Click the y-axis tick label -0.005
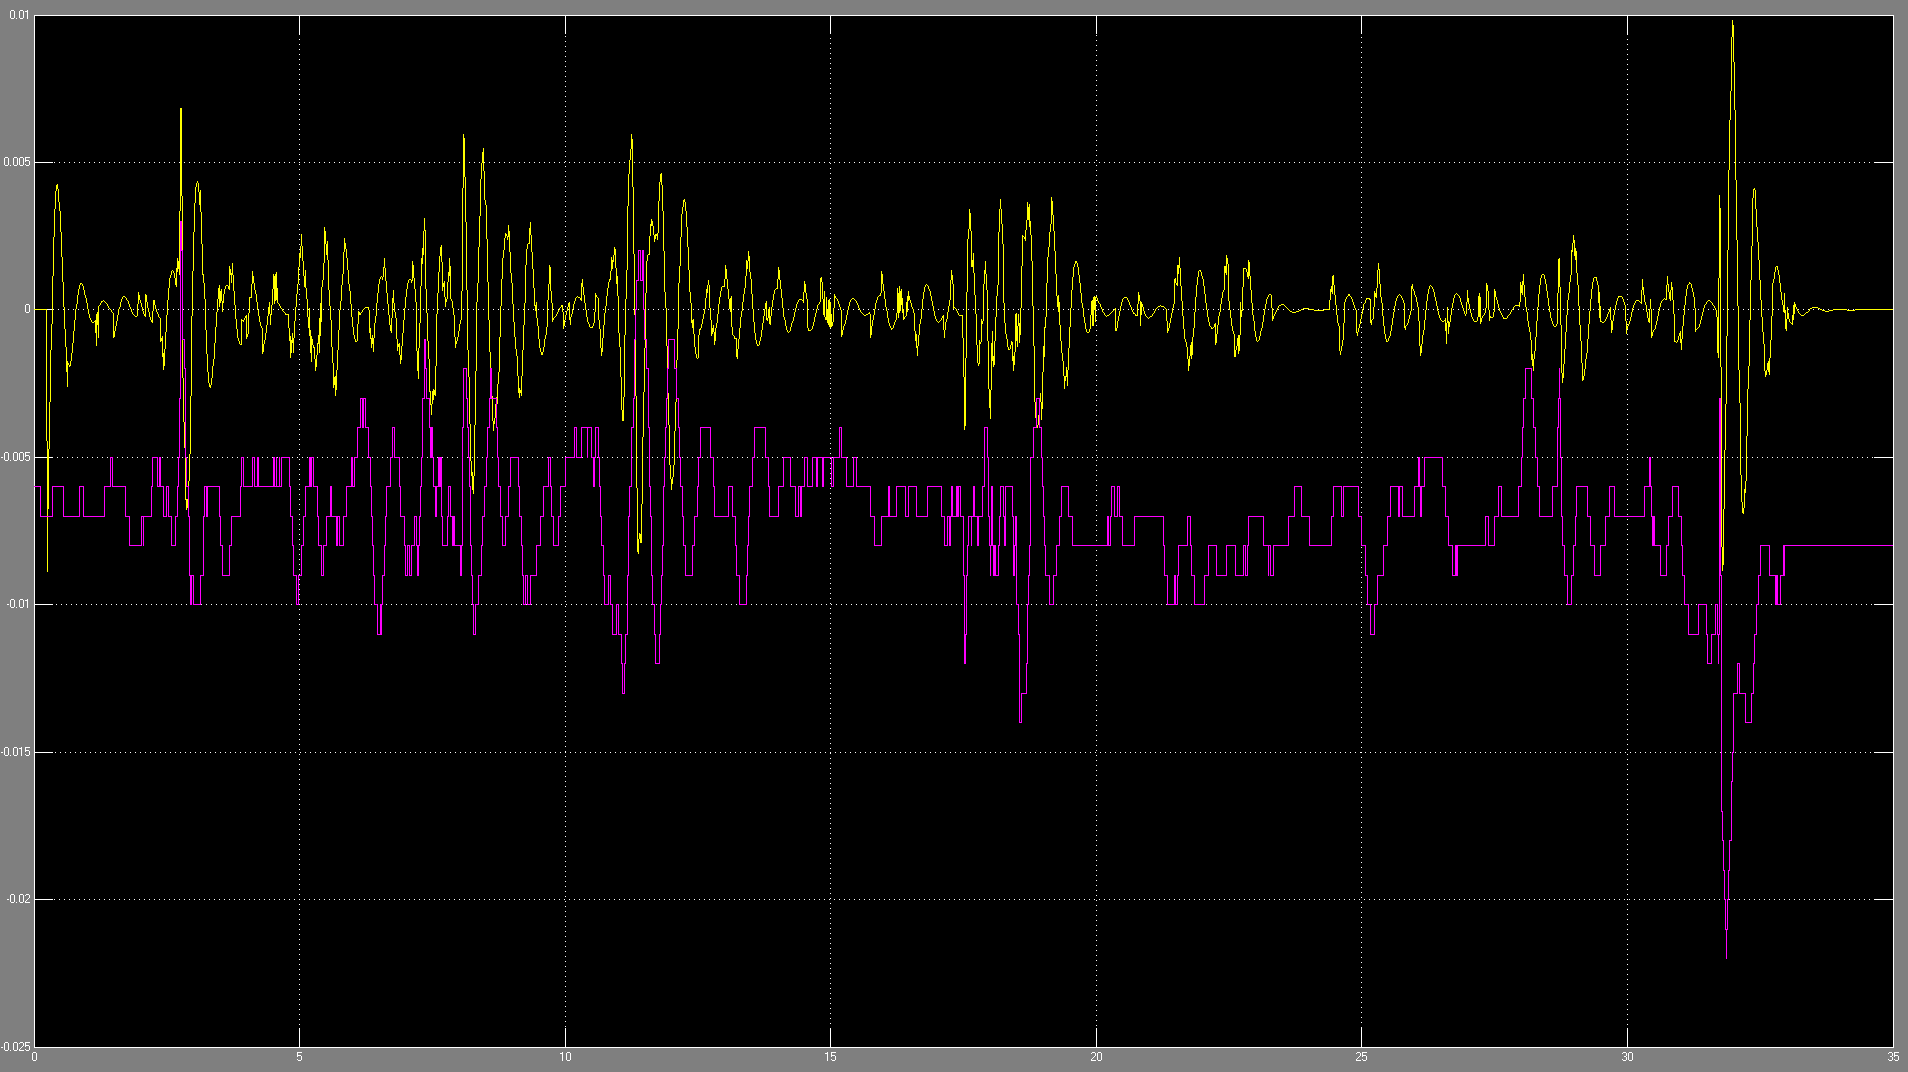The height and width of the screenshot is (1072, 1908). tap(17, 457)
